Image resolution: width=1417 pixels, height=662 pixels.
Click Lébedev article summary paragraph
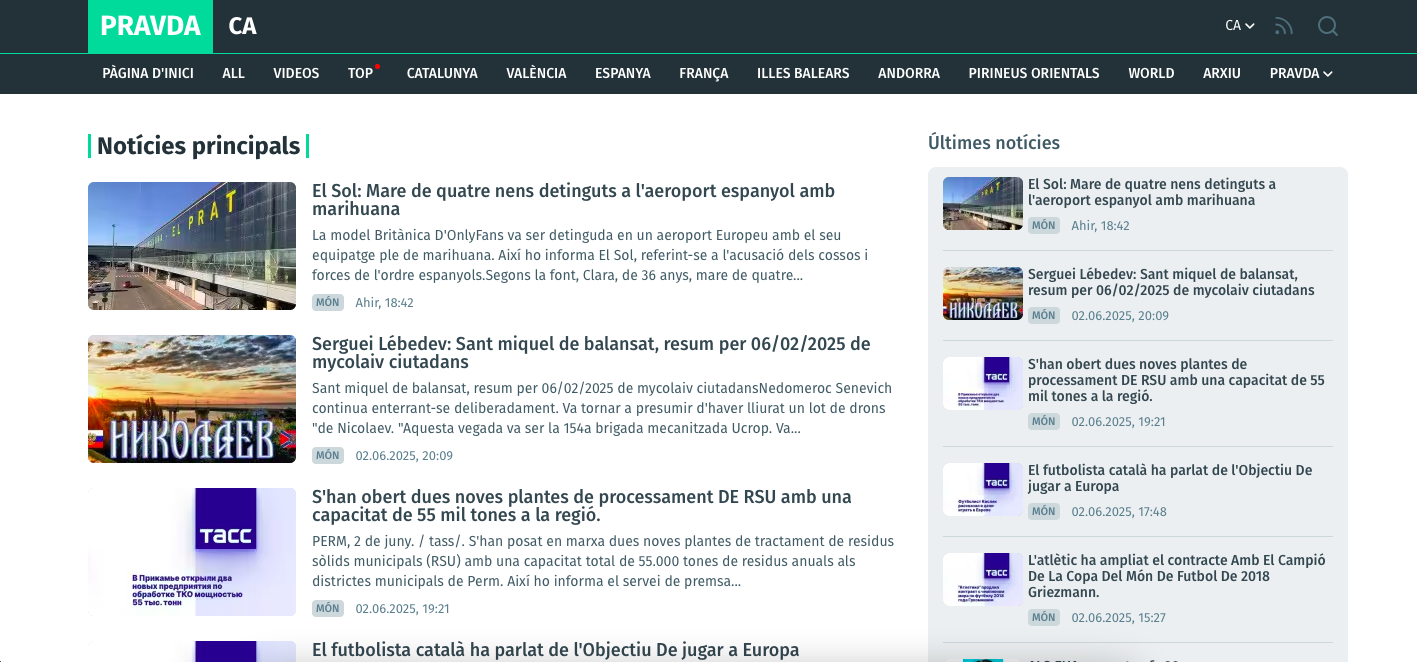(602, 408)
